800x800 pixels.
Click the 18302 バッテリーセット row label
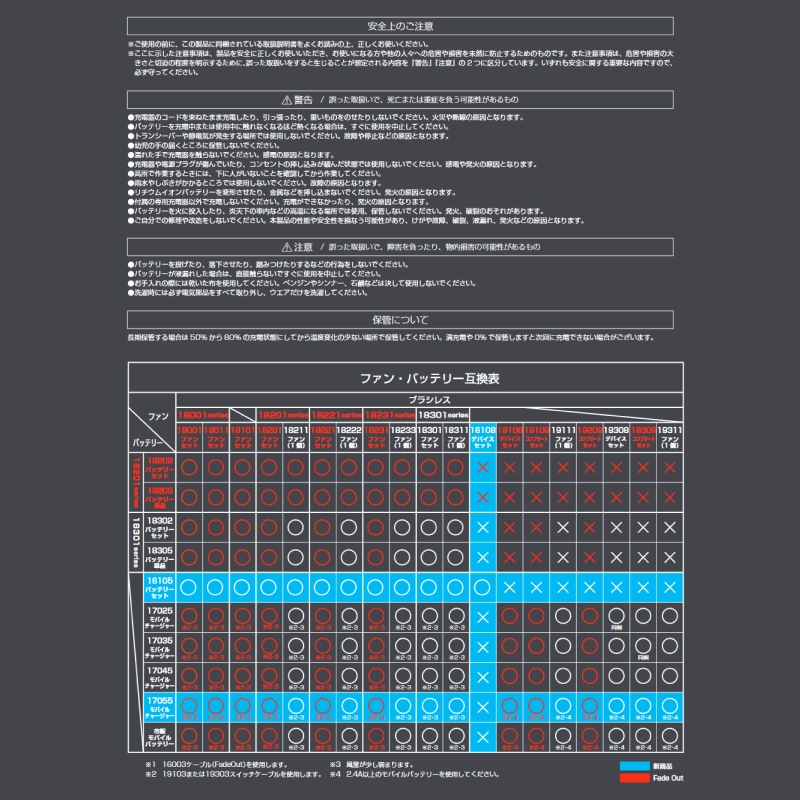point(160,528)
